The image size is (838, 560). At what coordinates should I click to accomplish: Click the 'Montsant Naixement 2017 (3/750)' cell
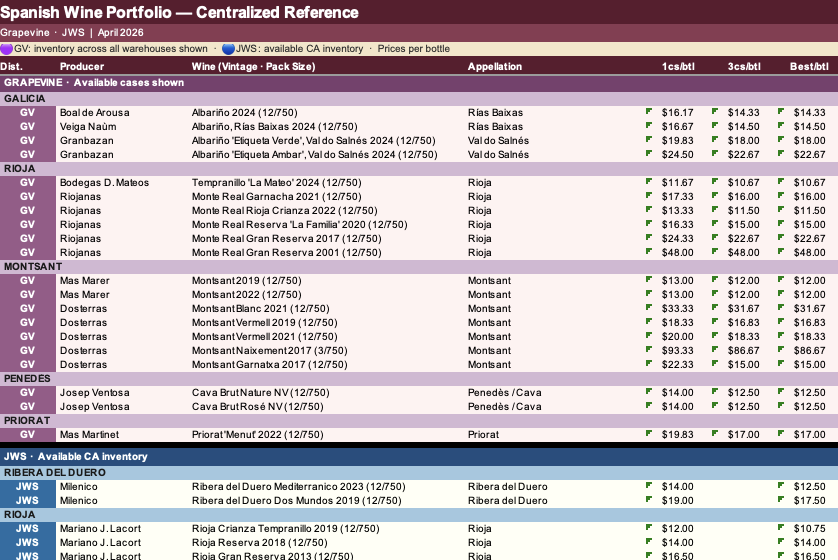(269, 351)
